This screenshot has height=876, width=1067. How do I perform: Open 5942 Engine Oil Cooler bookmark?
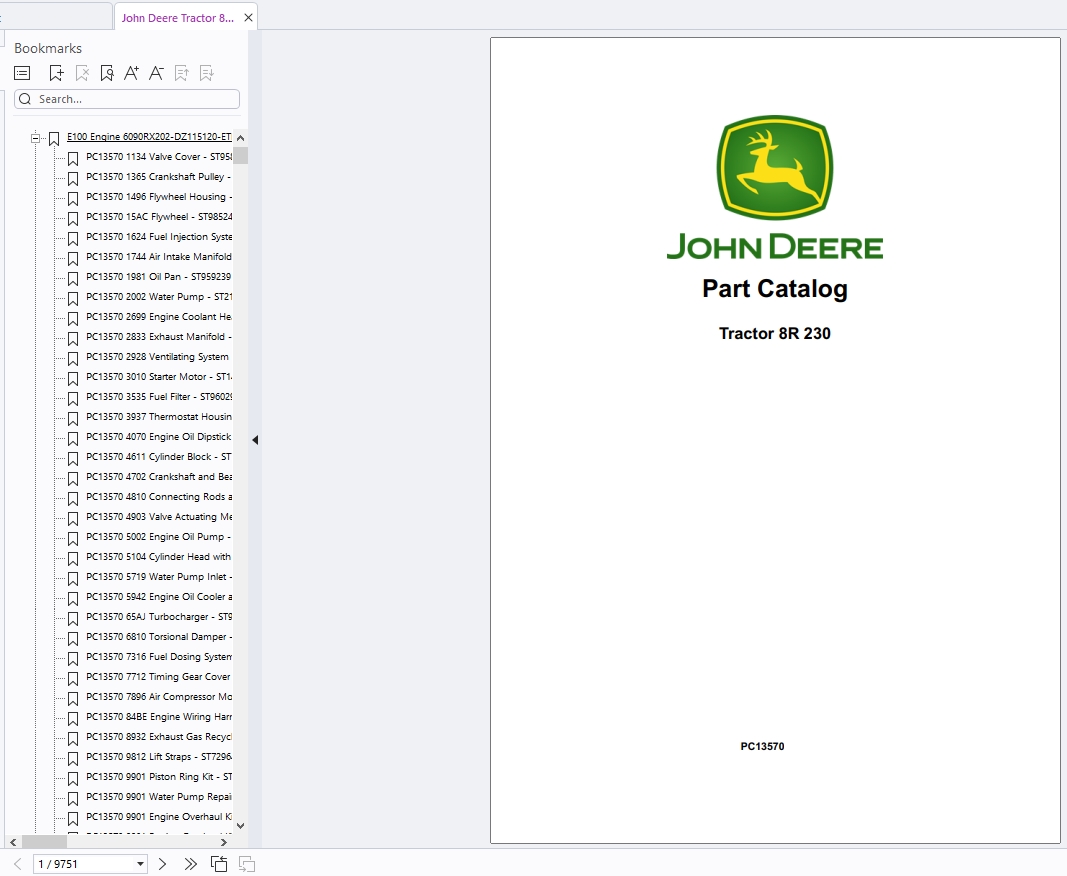[159, 597]
